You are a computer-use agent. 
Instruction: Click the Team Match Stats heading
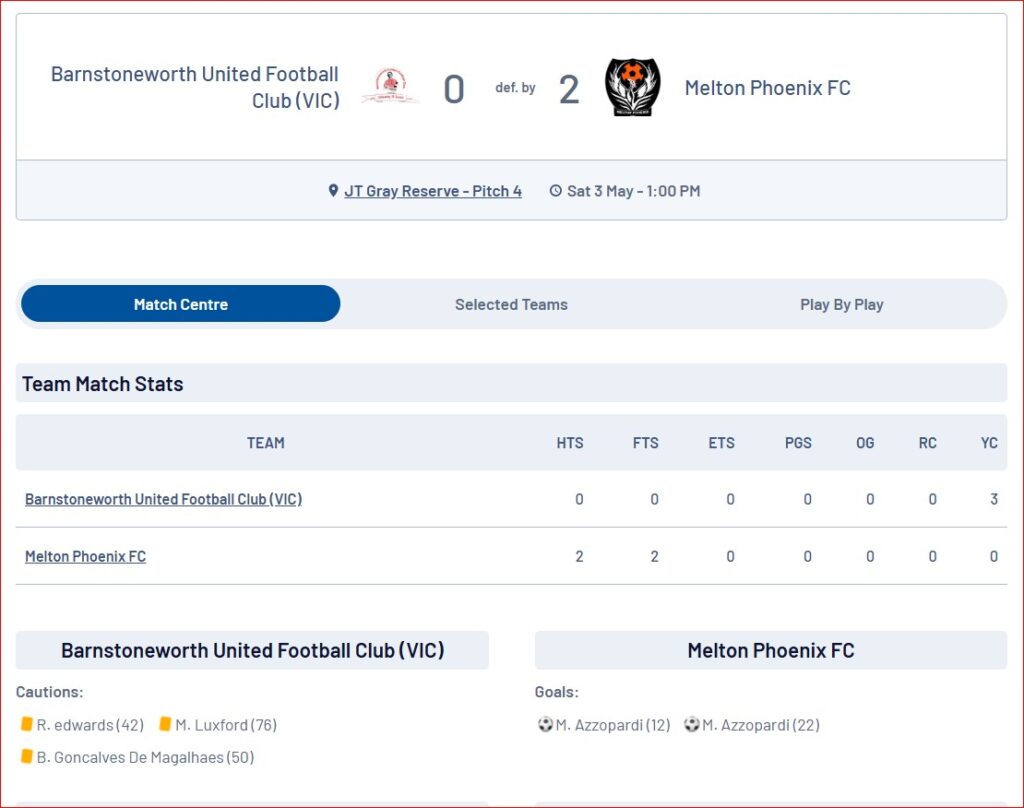tap(103, 383)
